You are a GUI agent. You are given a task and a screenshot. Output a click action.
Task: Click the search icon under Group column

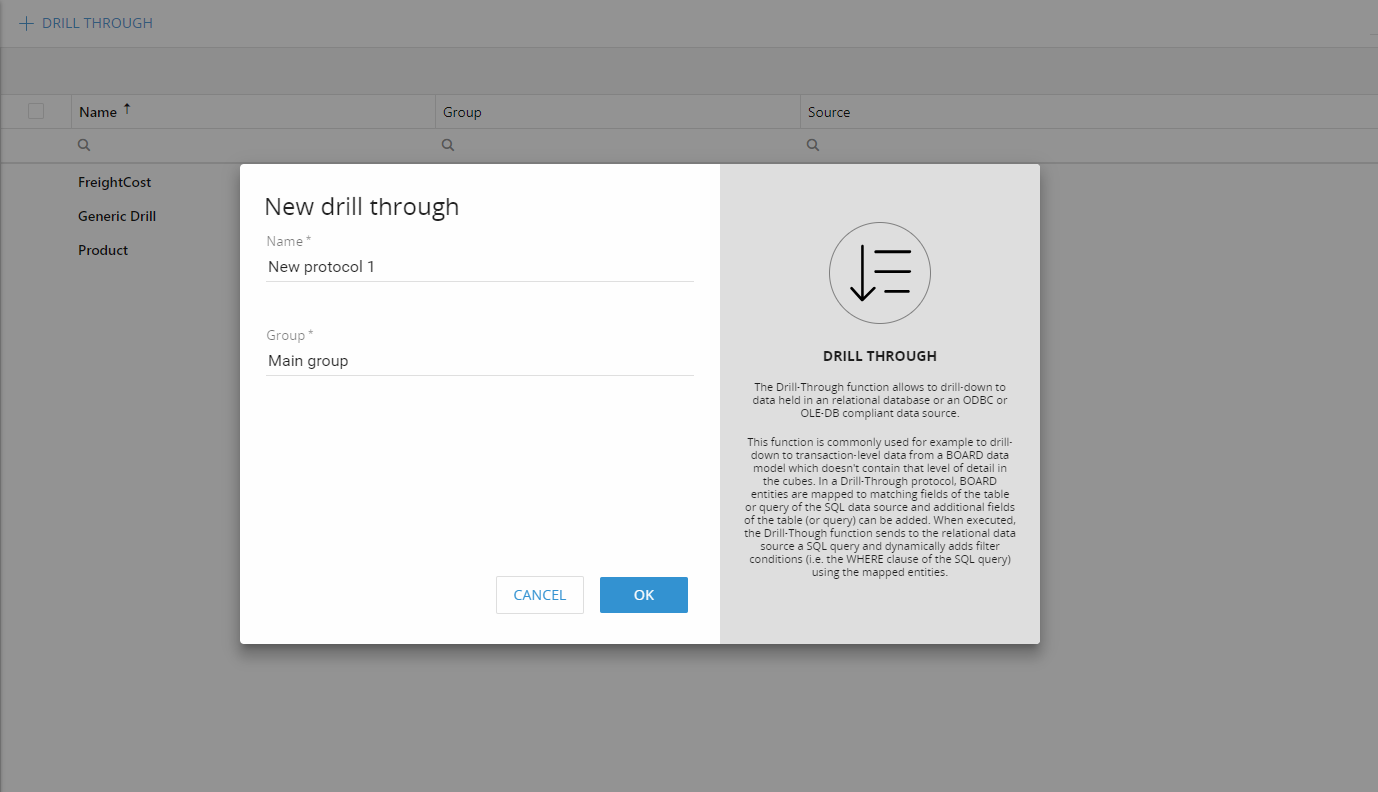[x=448, y=145]
